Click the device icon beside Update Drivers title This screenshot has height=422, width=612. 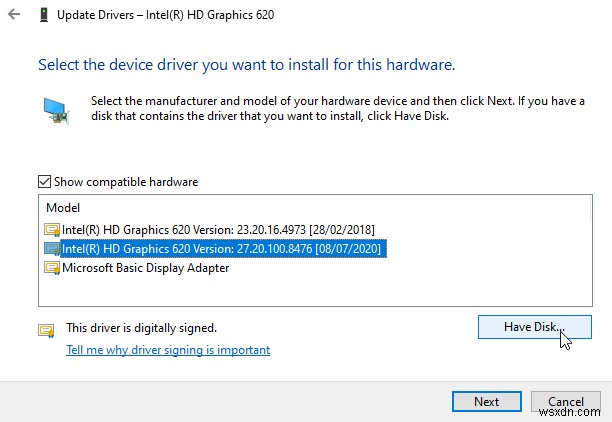click(x=45, y=16)
